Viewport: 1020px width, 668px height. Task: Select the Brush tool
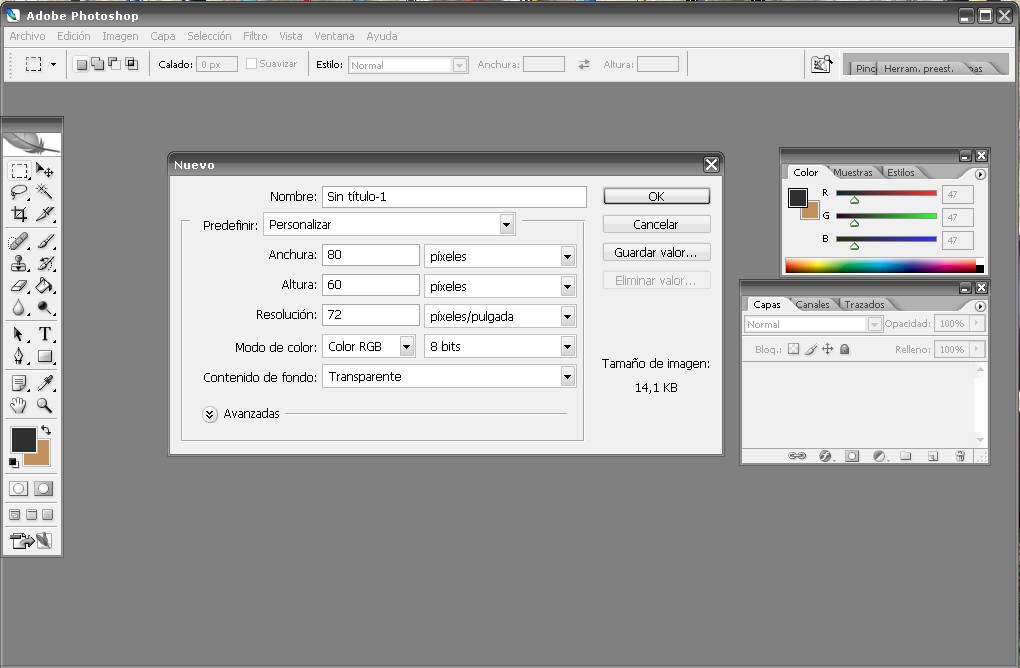pyautogui.click(x=44, y=242)
